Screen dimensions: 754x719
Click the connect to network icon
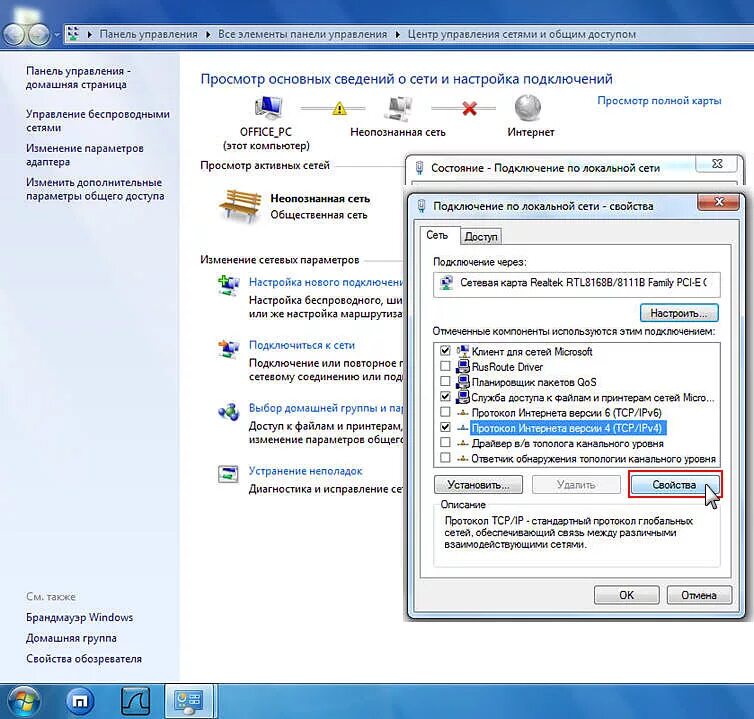(228, 348)
